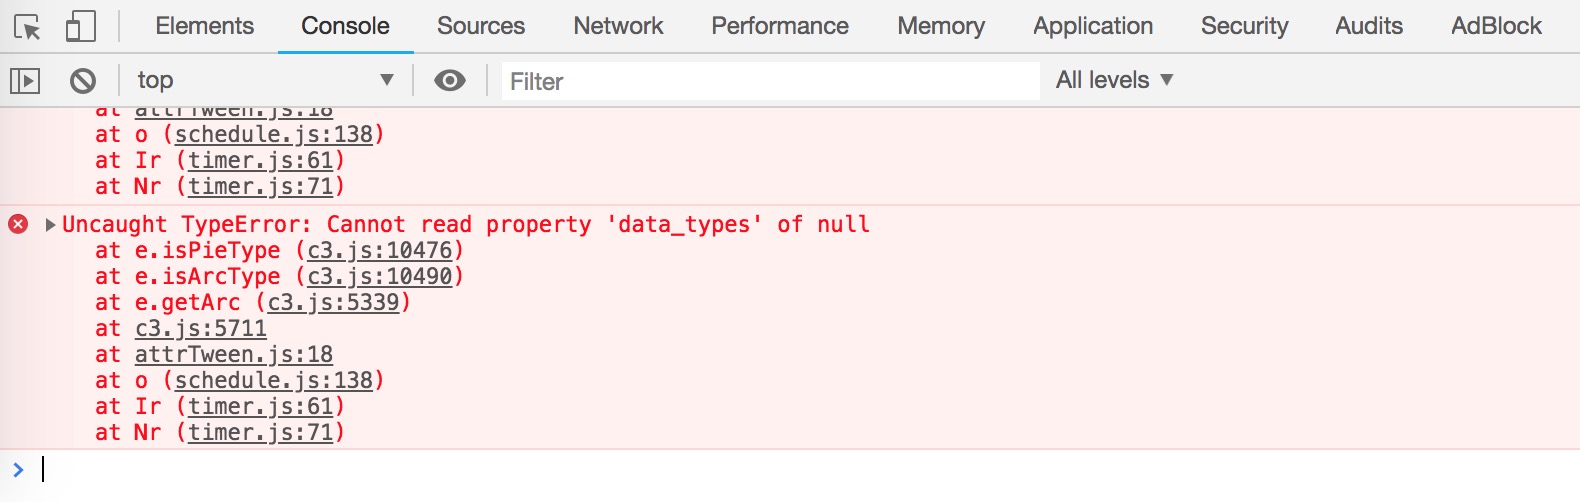Open the c3.js:5339 source link
This screenshot has width=1580, height=502.
(333, 302)
